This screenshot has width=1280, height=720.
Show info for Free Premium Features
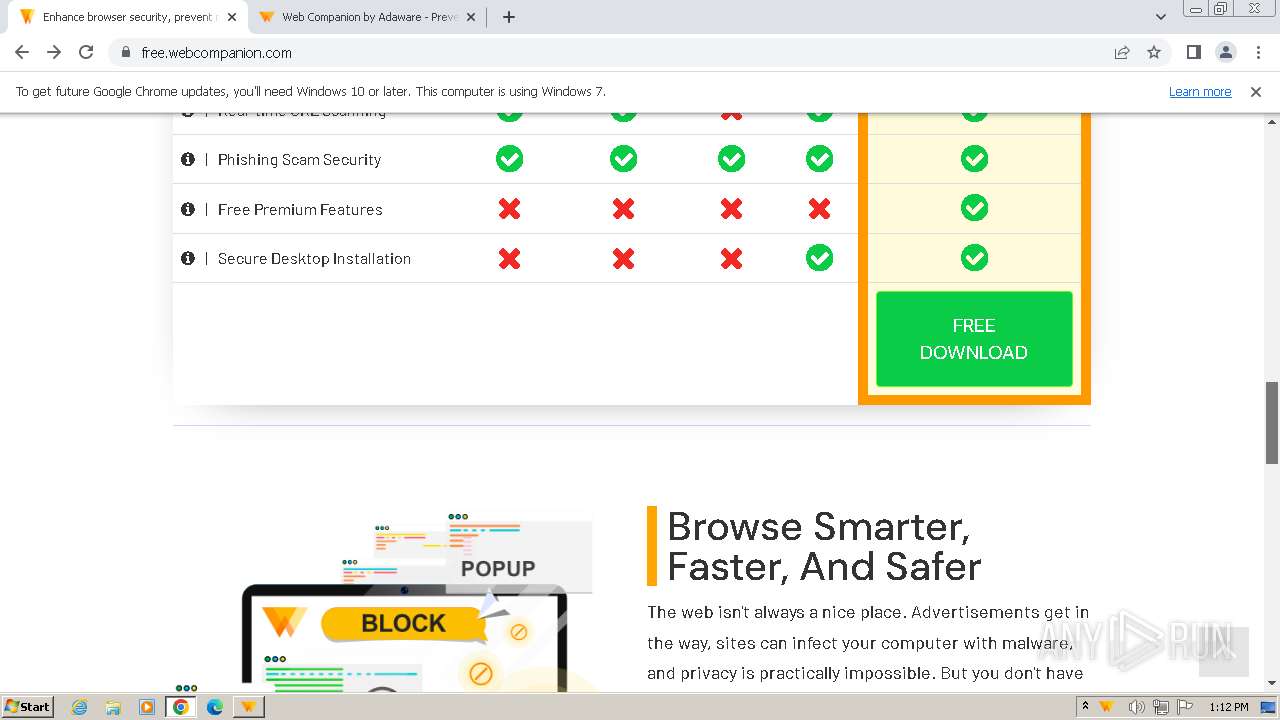[187, 209]
